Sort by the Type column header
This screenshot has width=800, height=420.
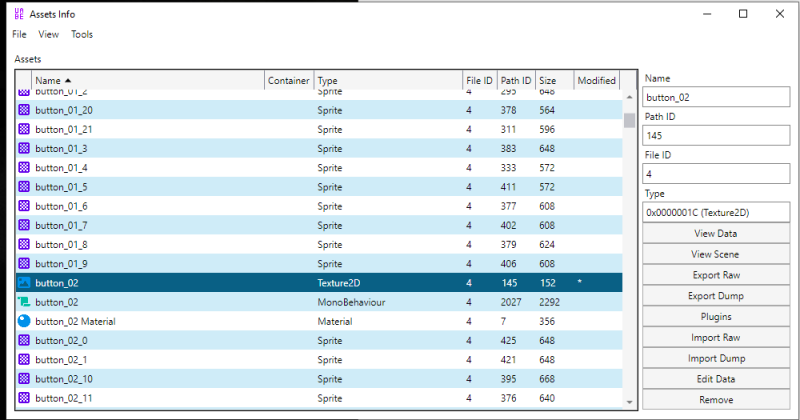388,80
